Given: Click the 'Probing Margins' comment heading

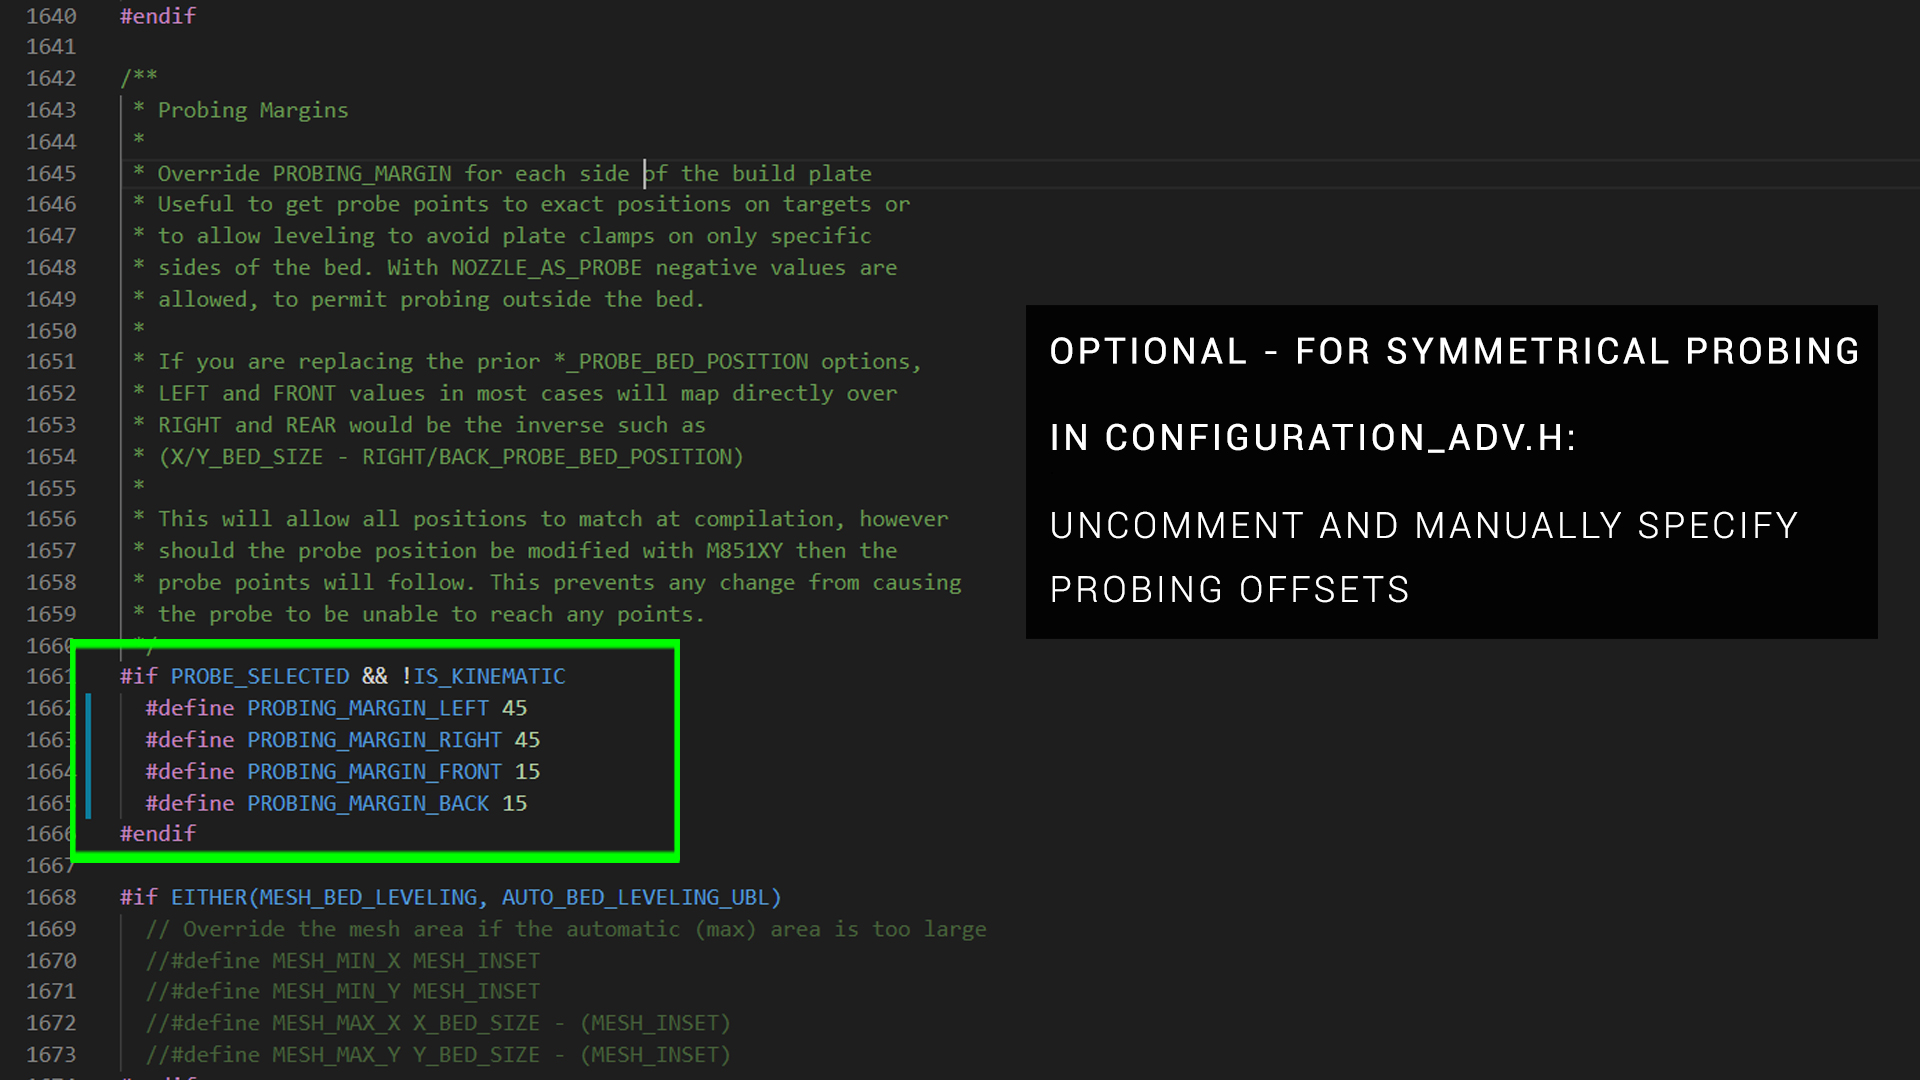Looking at the screenshot, I should point(252,110).
